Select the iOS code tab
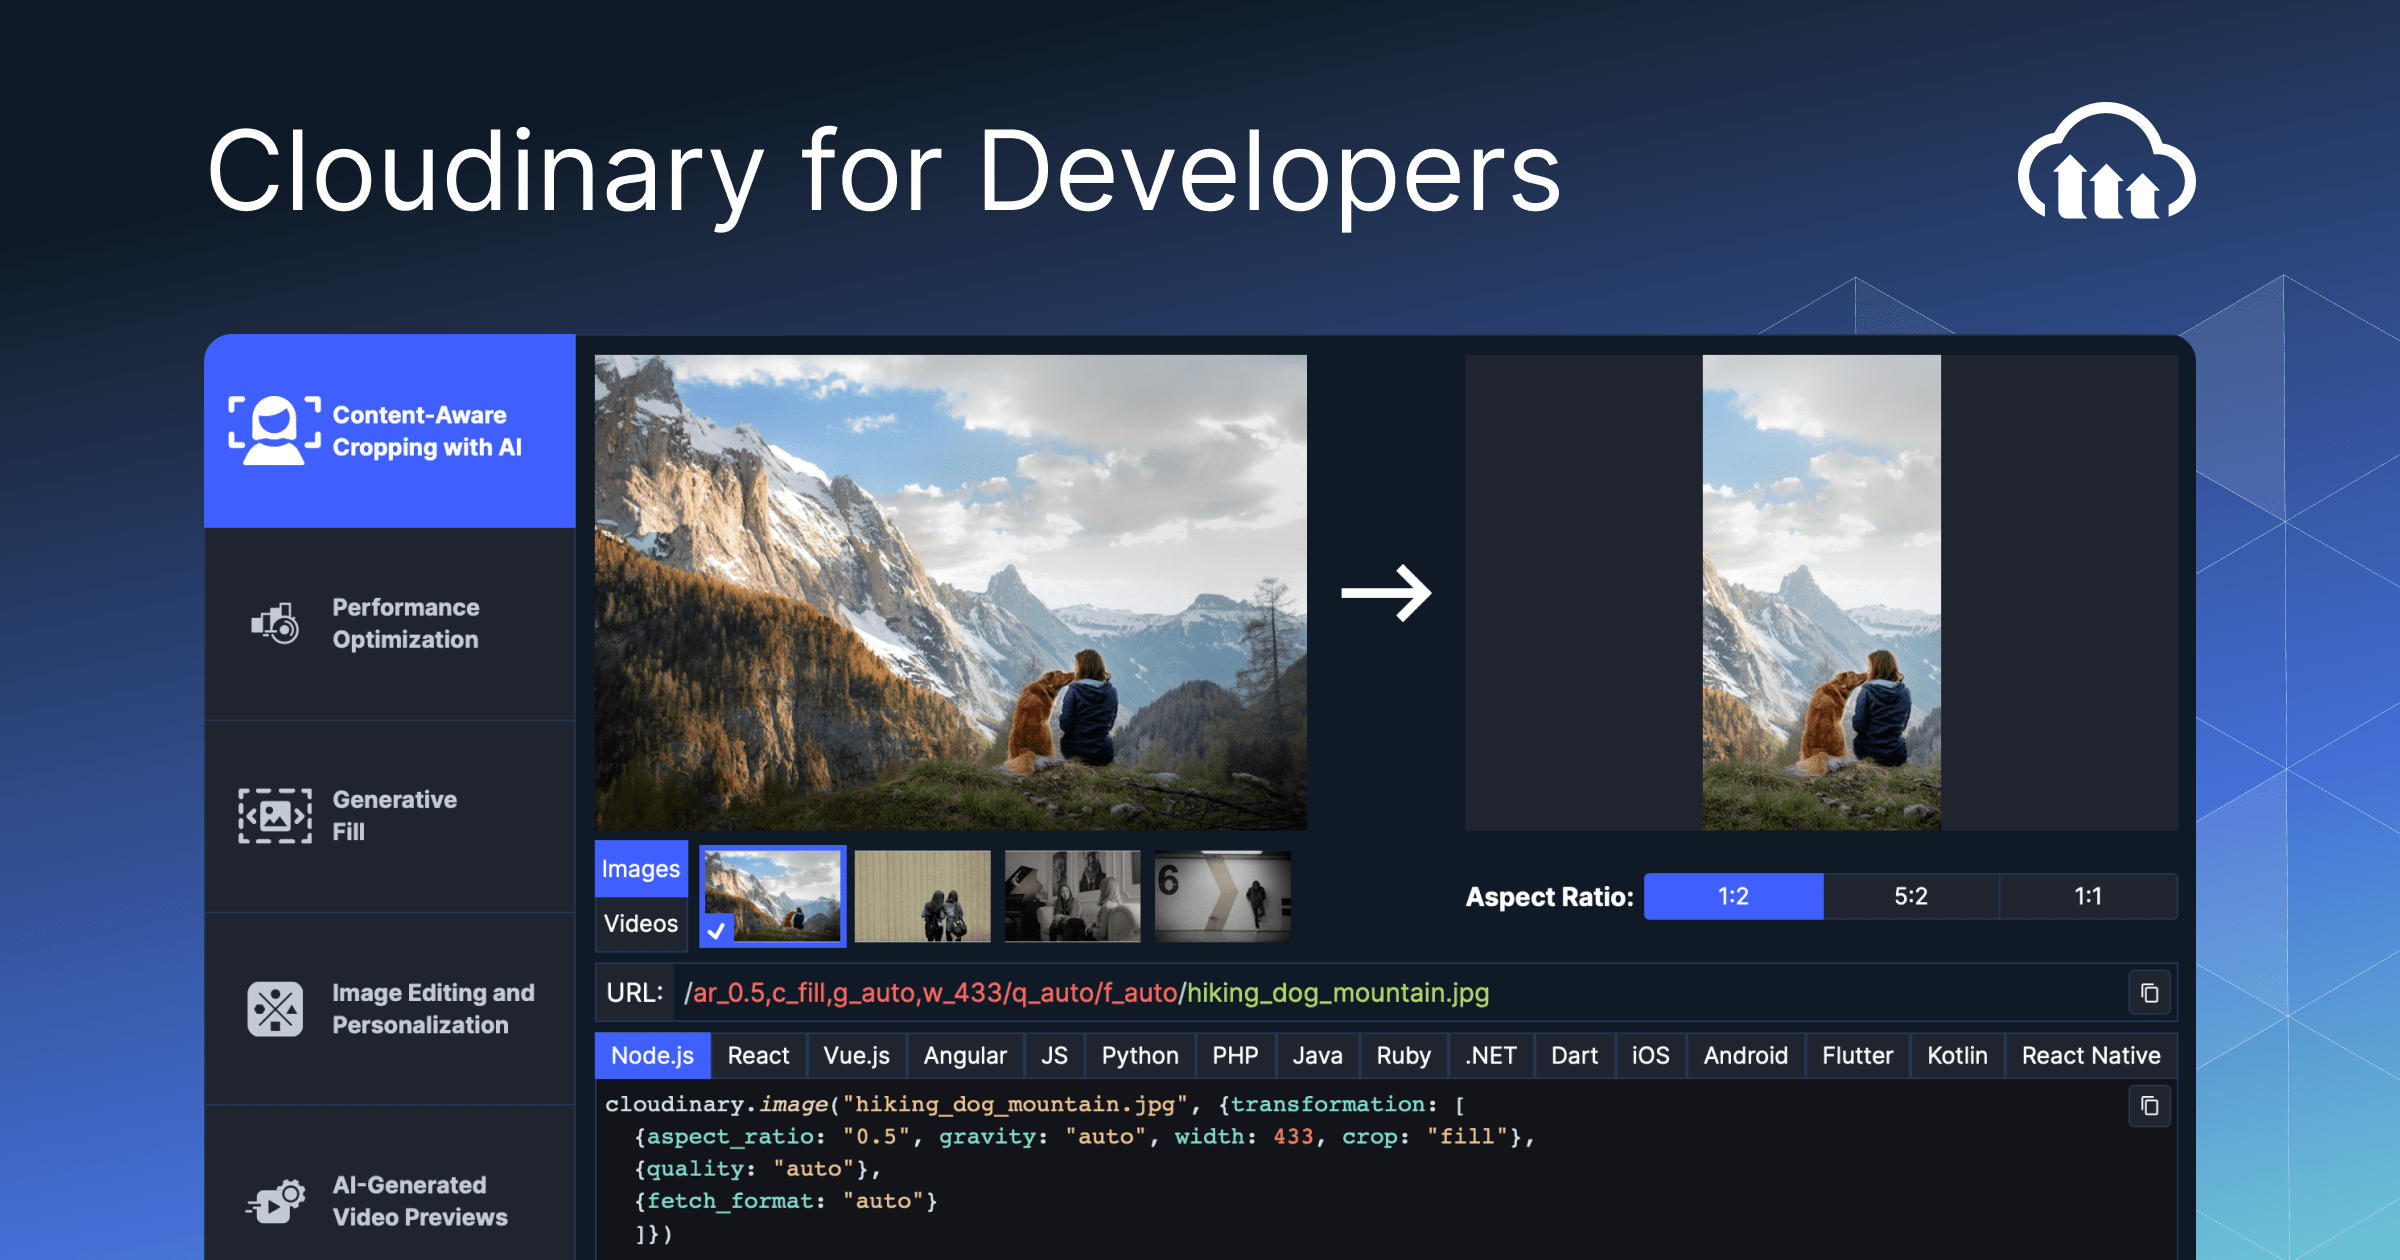Image resolution: width=2400 pixels, height=1260 pixels. [x=1650, y=1056]
